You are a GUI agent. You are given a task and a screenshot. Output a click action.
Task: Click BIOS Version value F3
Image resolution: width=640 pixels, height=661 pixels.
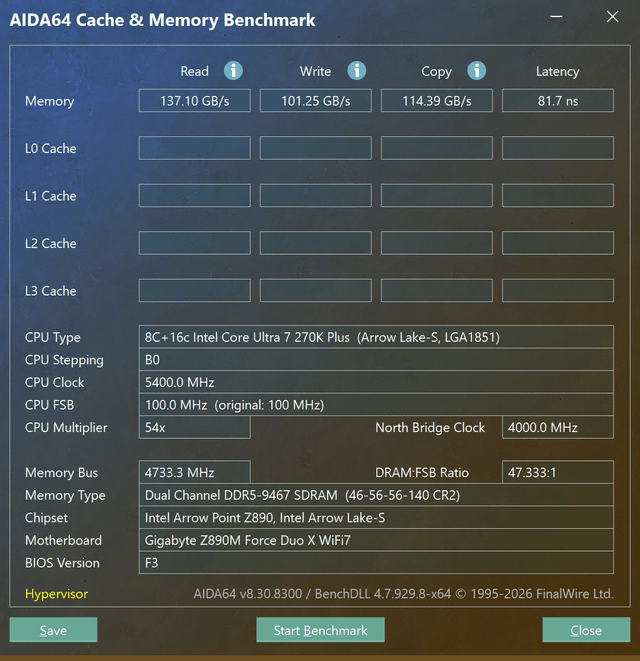pyautogui.click(x=376, y=563)
